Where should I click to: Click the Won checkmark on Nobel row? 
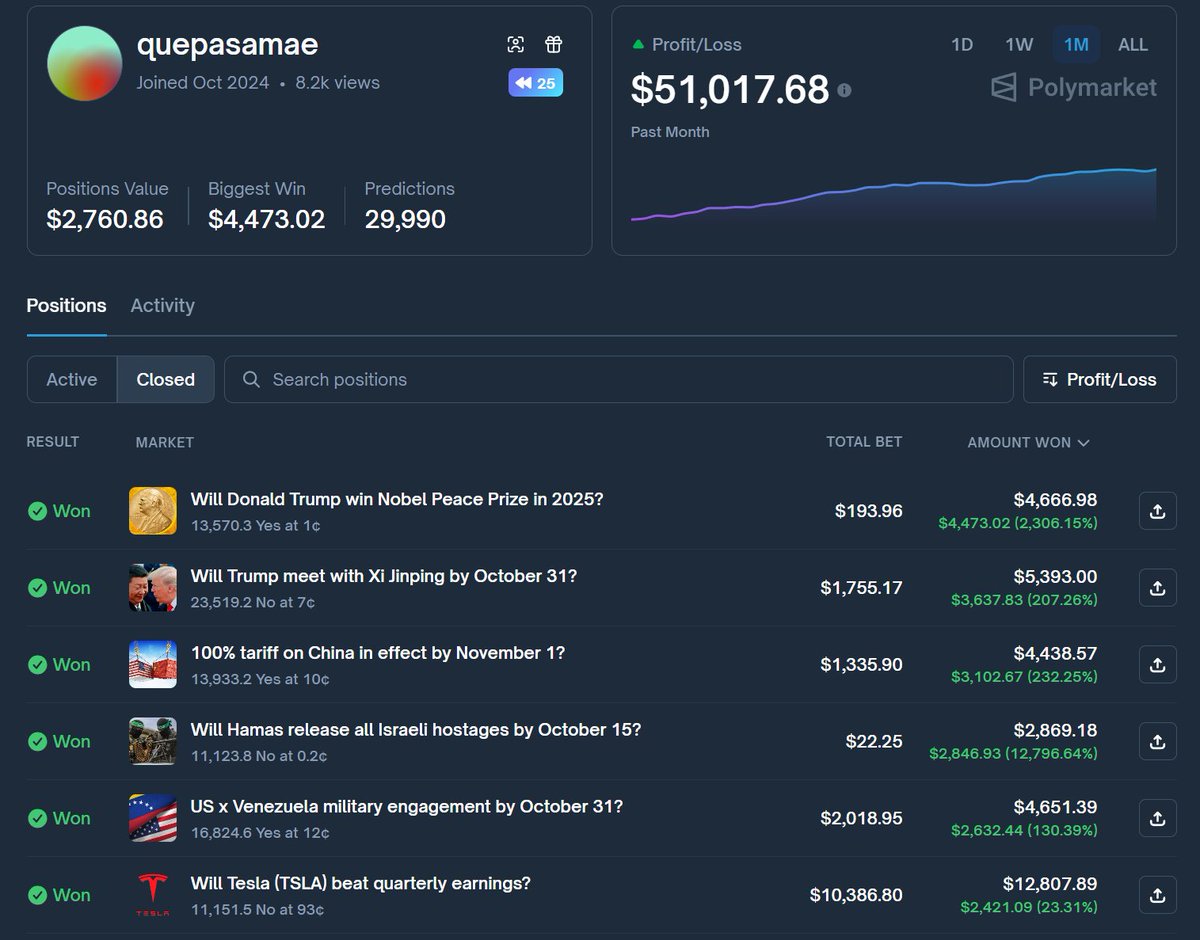[x=37, y=511]
